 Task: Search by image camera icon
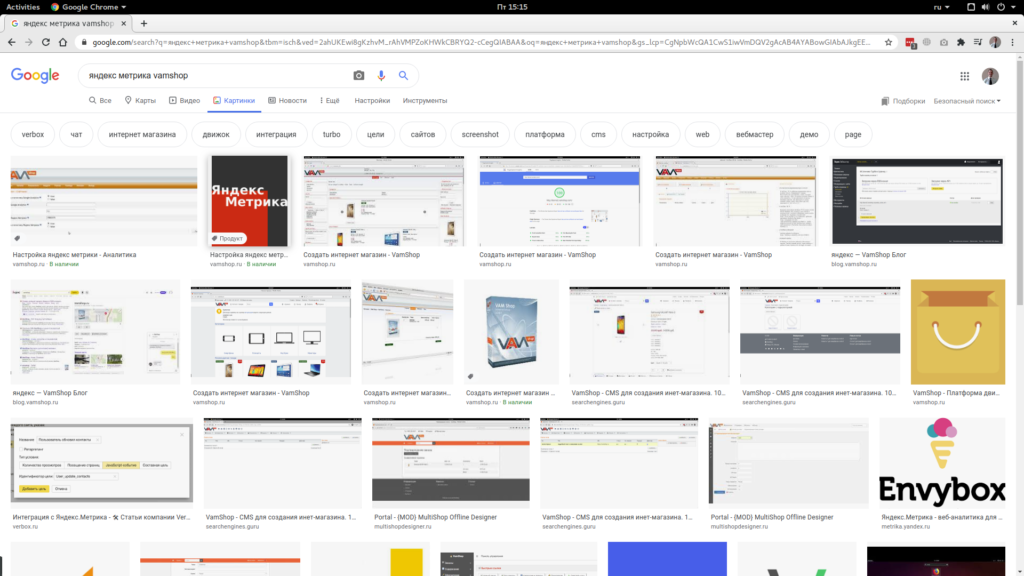pyautogui.click(x=359, y=76)
